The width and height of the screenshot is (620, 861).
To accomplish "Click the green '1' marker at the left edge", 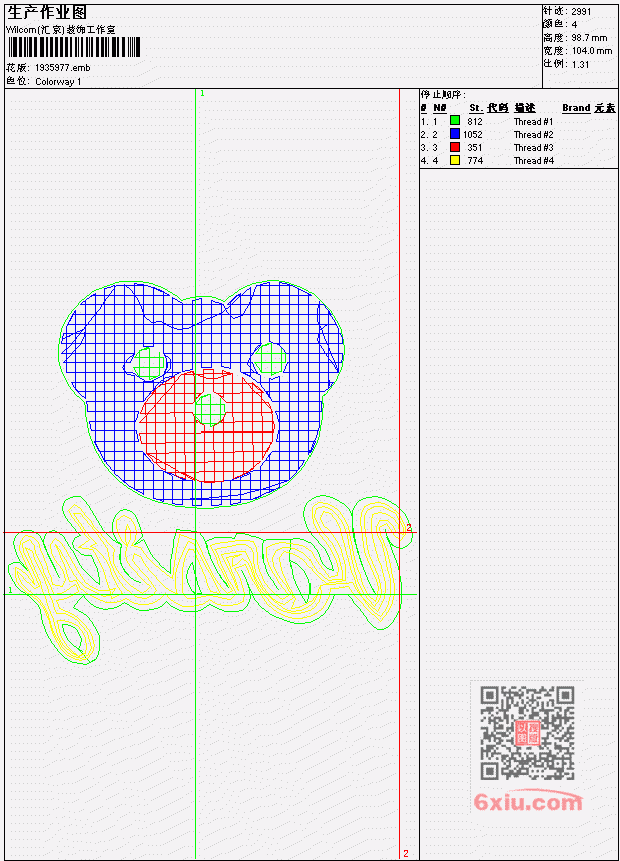I will coord(10,590).
